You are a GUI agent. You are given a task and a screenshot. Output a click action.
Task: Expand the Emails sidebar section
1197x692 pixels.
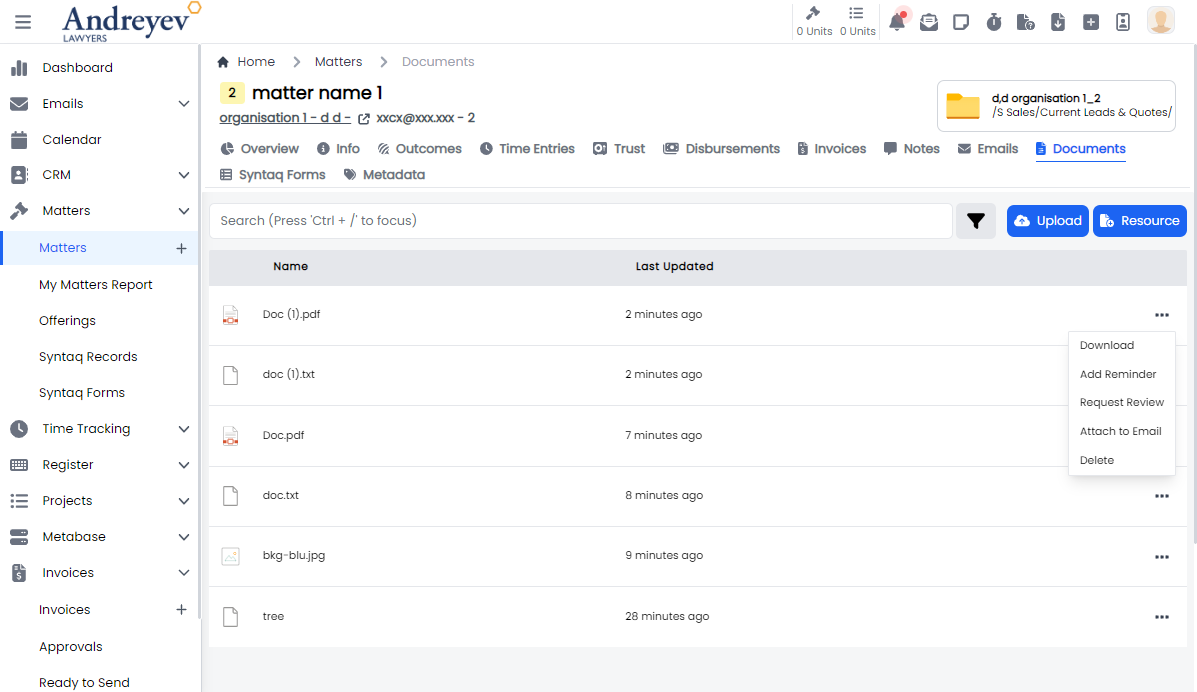point(184,104)
